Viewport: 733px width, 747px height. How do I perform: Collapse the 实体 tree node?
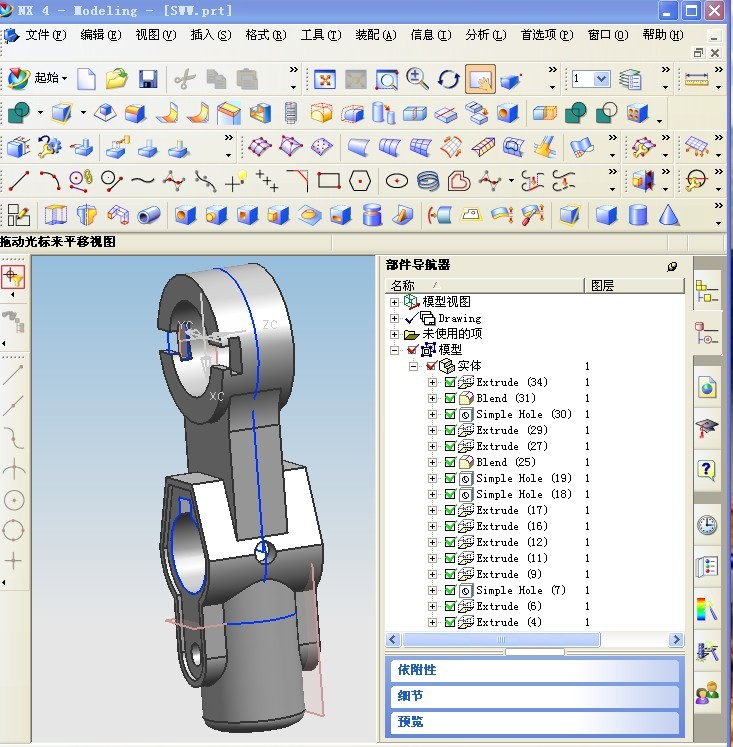(x=413, y=366)
